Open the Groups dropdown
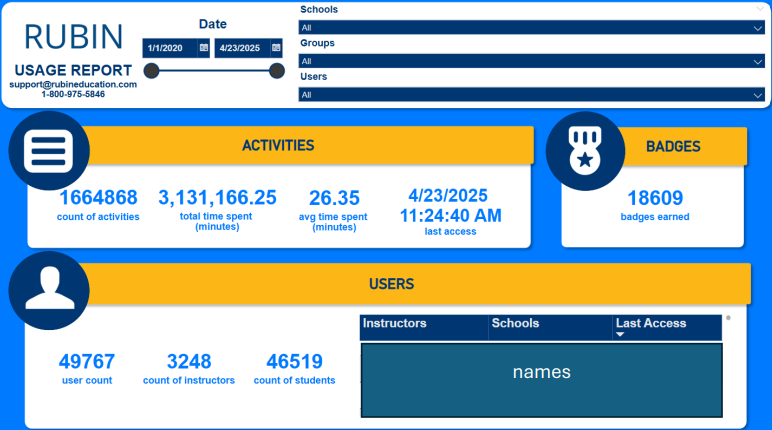 (531, 61)
